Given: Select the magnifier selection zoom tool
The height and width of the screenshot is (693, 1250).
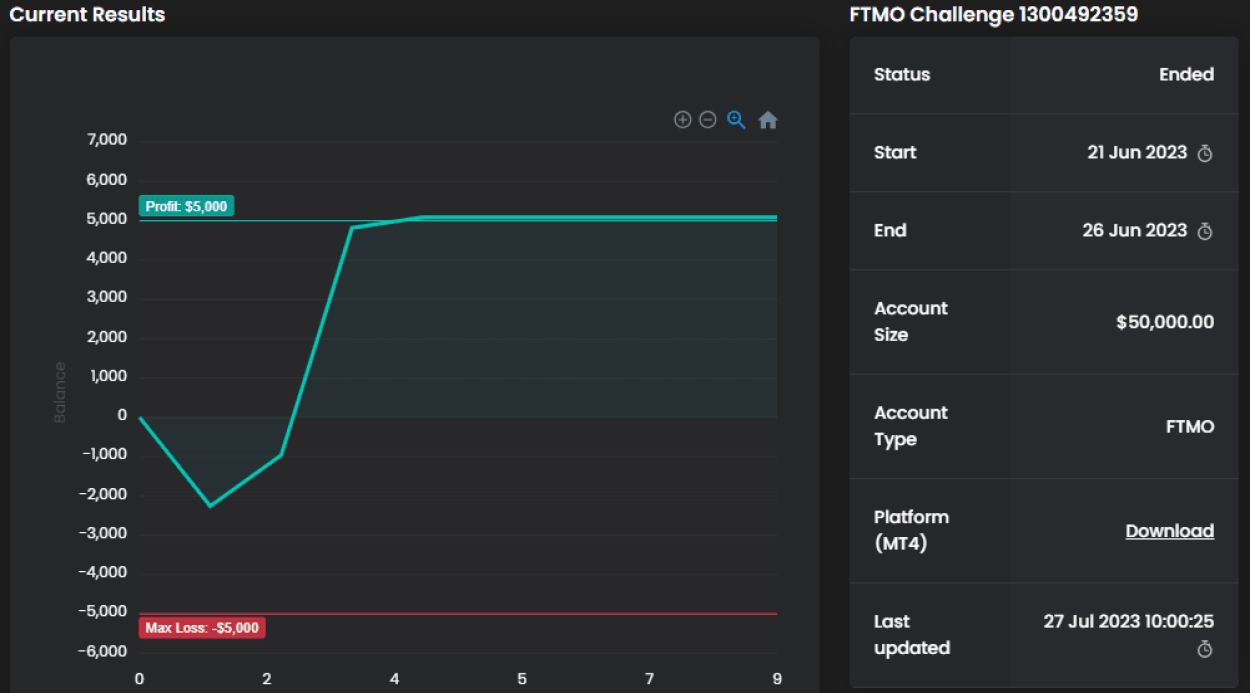Looking at the screenshot, I should coord(737,120).
